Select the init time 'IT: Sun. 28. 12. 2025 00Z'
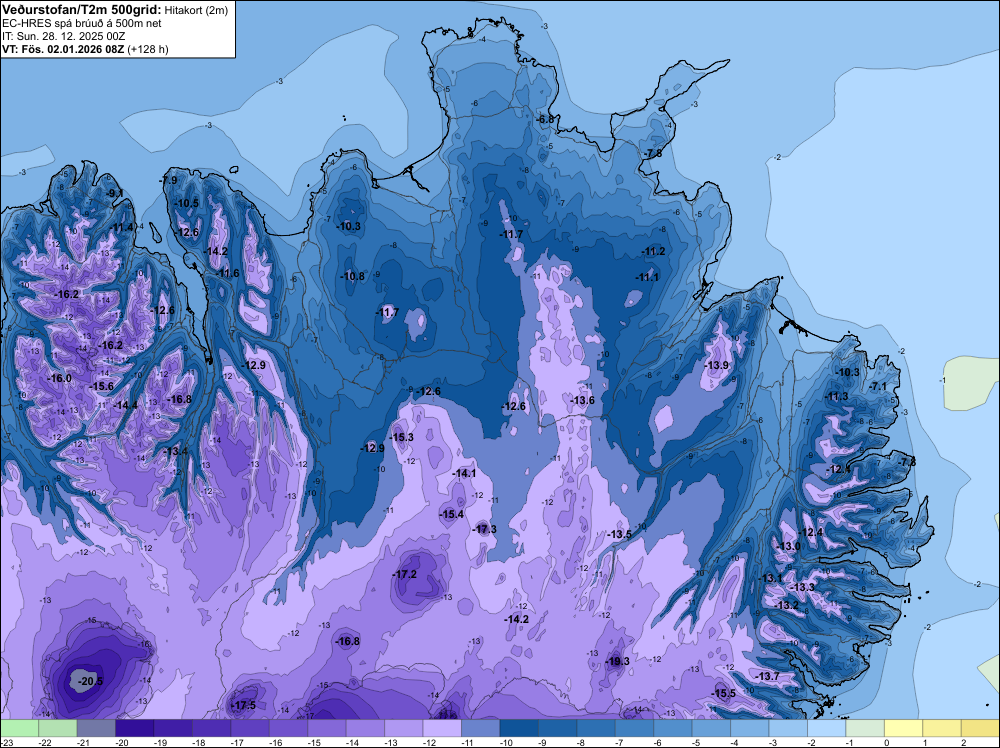 pyautogui.click(x=64, y=36)
